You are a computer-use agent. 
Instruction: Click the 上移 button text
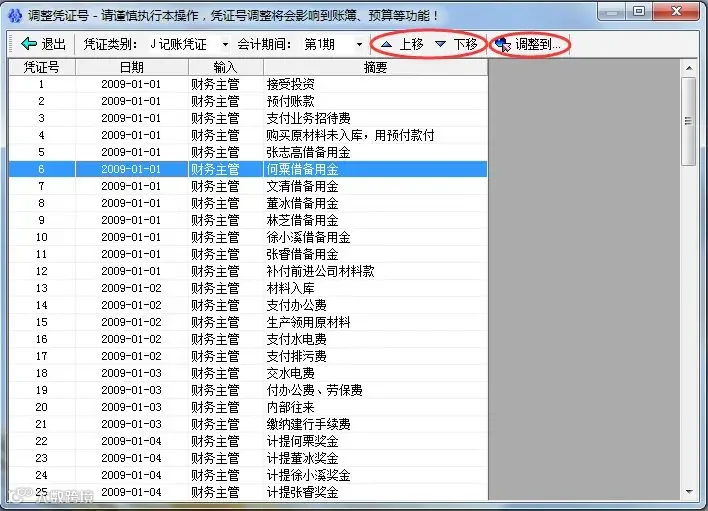coord(411,44)
